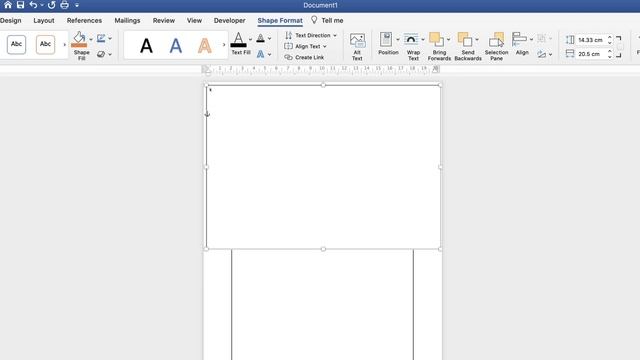Open Text Outline dropdown arrow
This screenshot has width=640, height=360.
269,39
